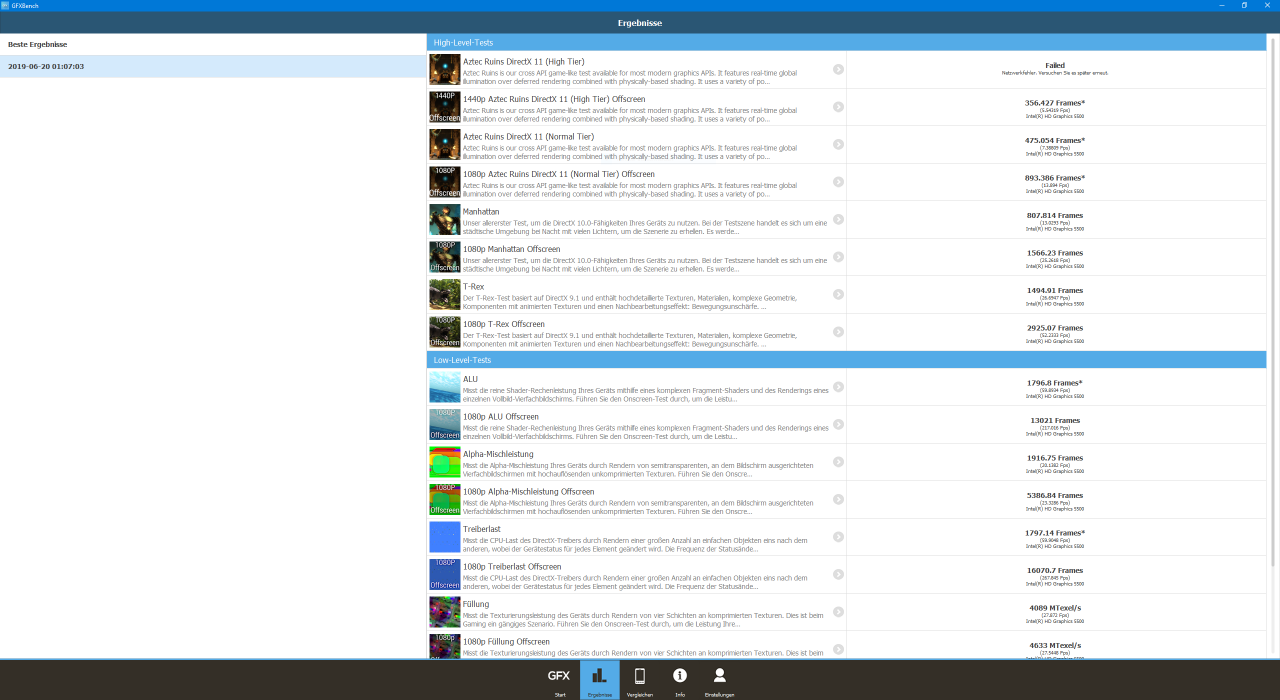This screenshot has width=1280, height=700.
Task: Click the 1796.8 Frames result
Action: coord(1055,383)
